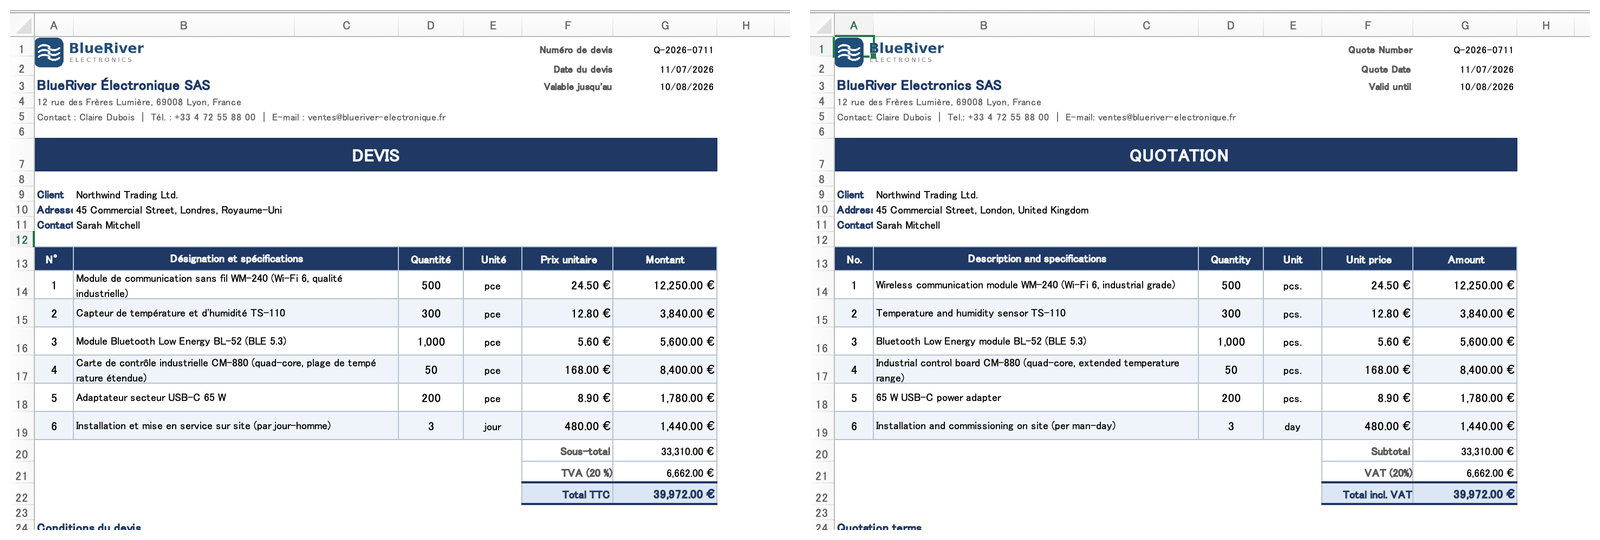Select quantity 1,000 cell in the French sheet
The image size is (1600, 540).
(x=431, y=342)
